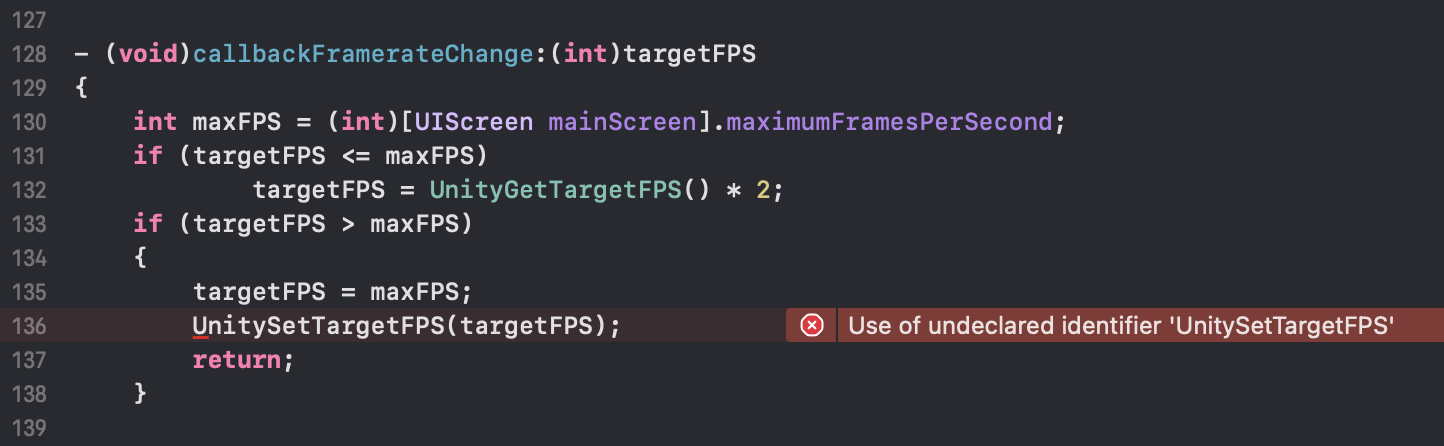Click the maximumFramesPerSecond property
The image size is (1444, 446).
[890, 121]
